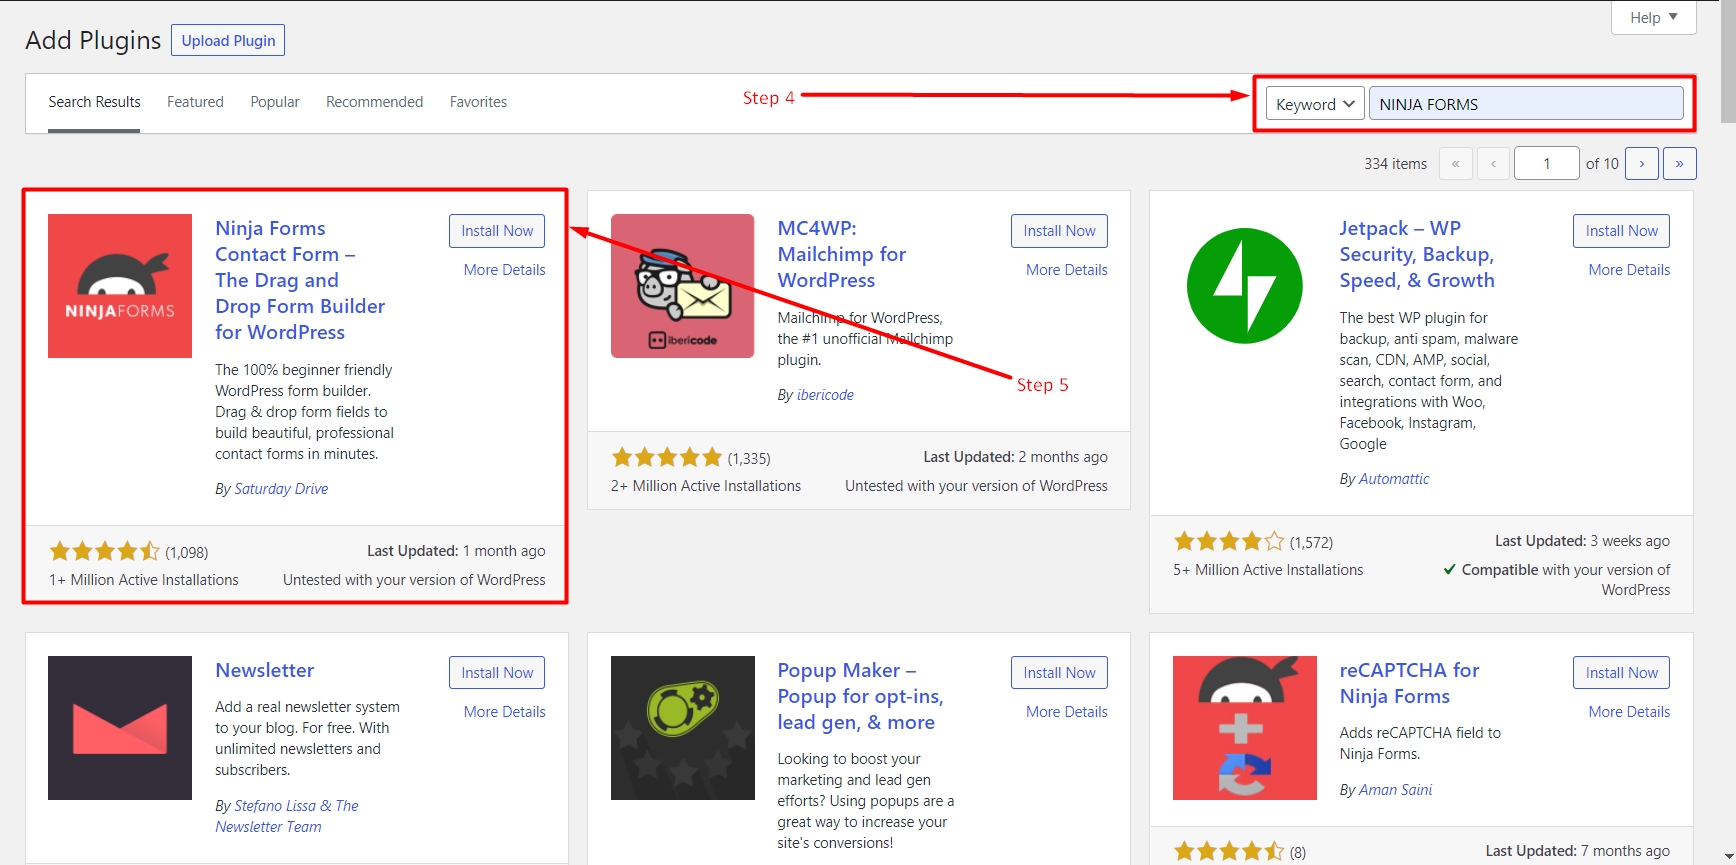Click the Popup Maker plugin icon
Viewport: 1736px width, 865px height.
(x=683, y=728)
